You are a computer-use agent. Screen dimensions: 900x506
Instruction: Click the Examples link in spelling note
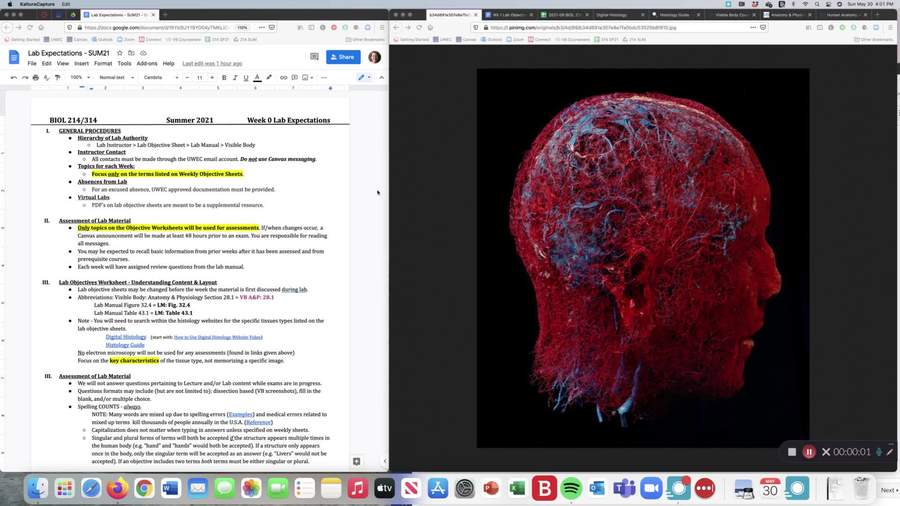pyautogui.click(x=240, y=414)
